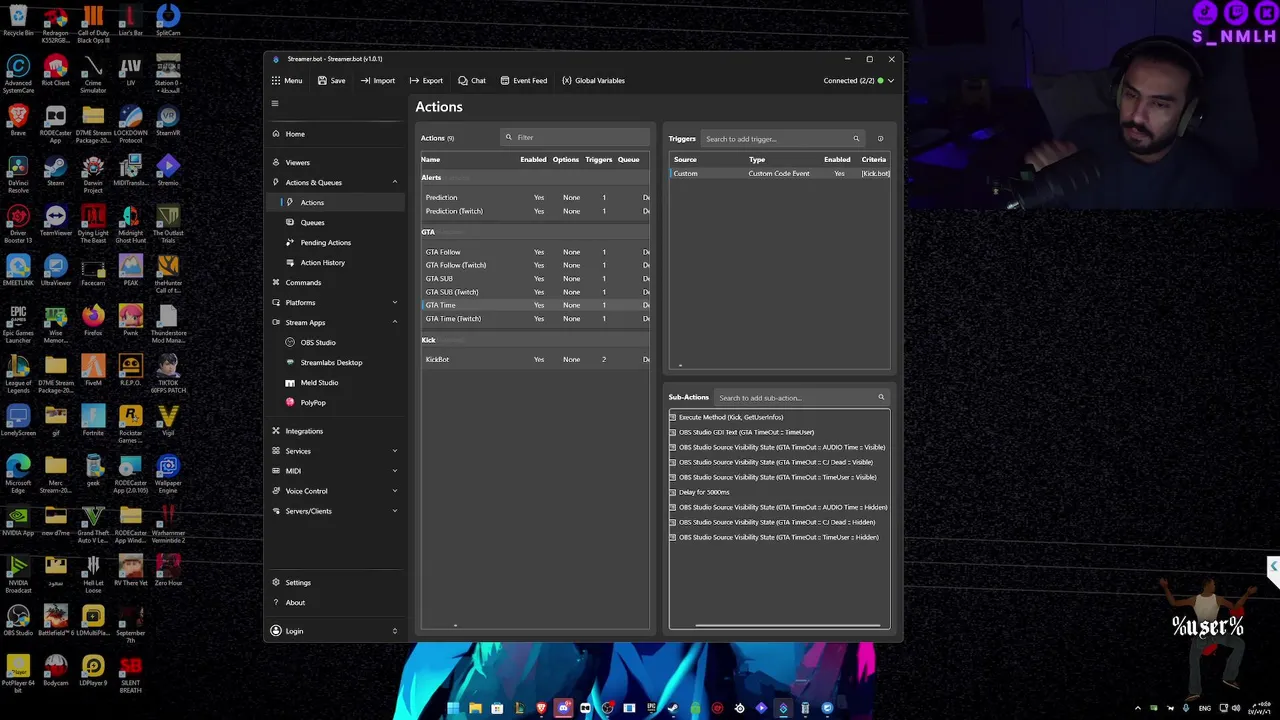Select the KickBot action row

point(535,359)
